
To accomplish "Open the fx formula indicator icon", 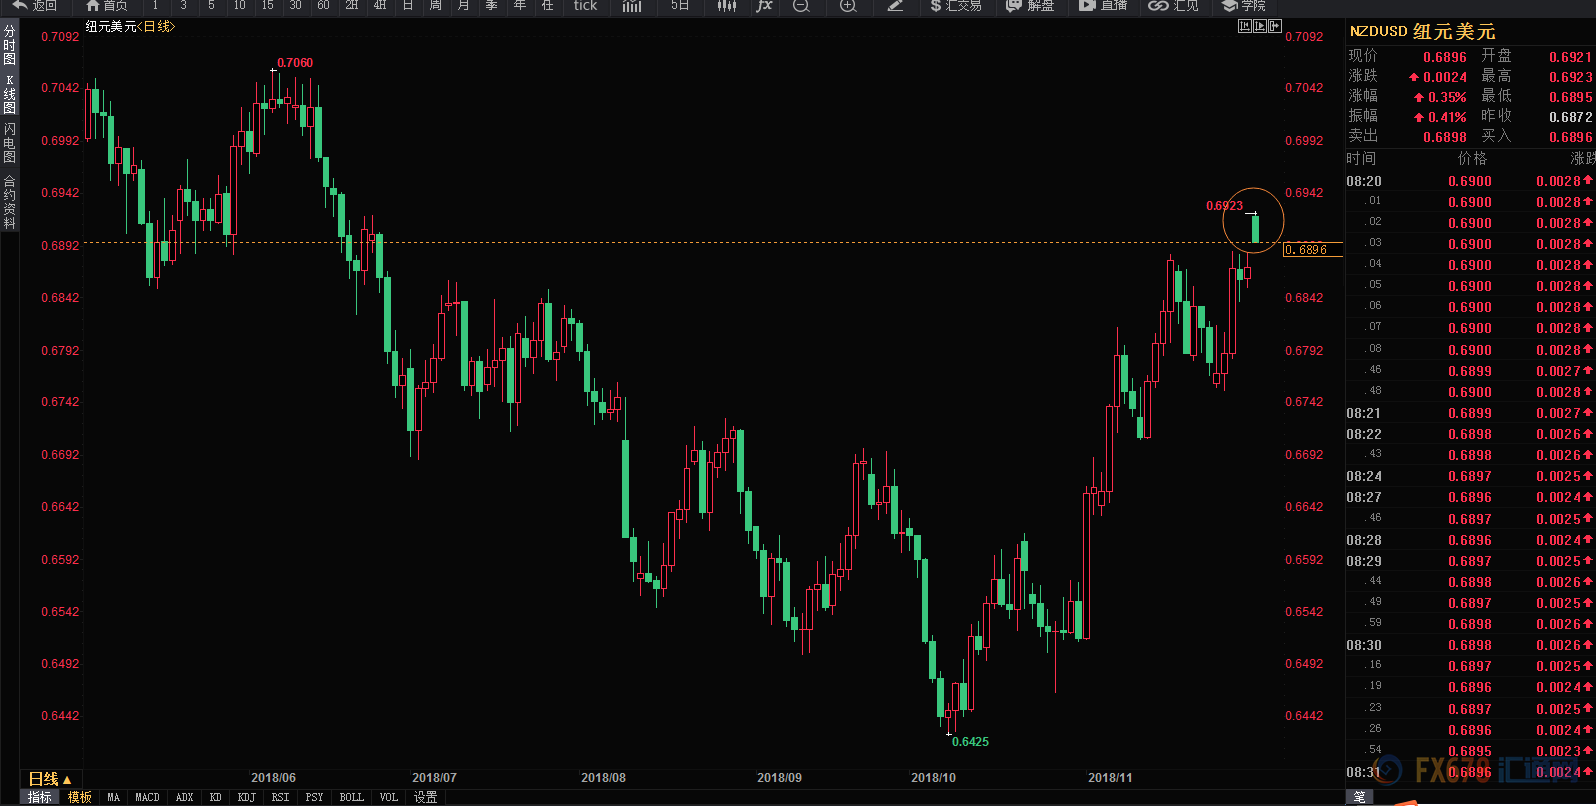I will coord(764,6).
